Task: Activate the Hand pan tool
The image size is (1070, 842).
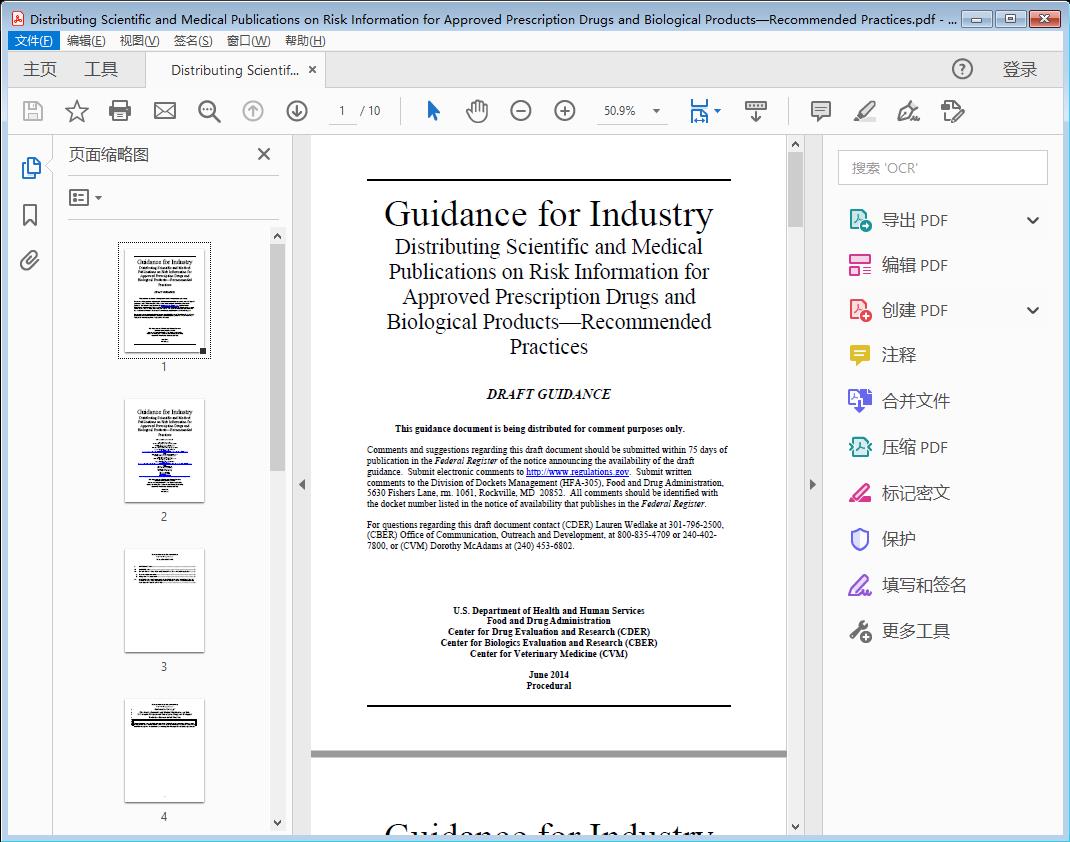Action: (477, 111)
